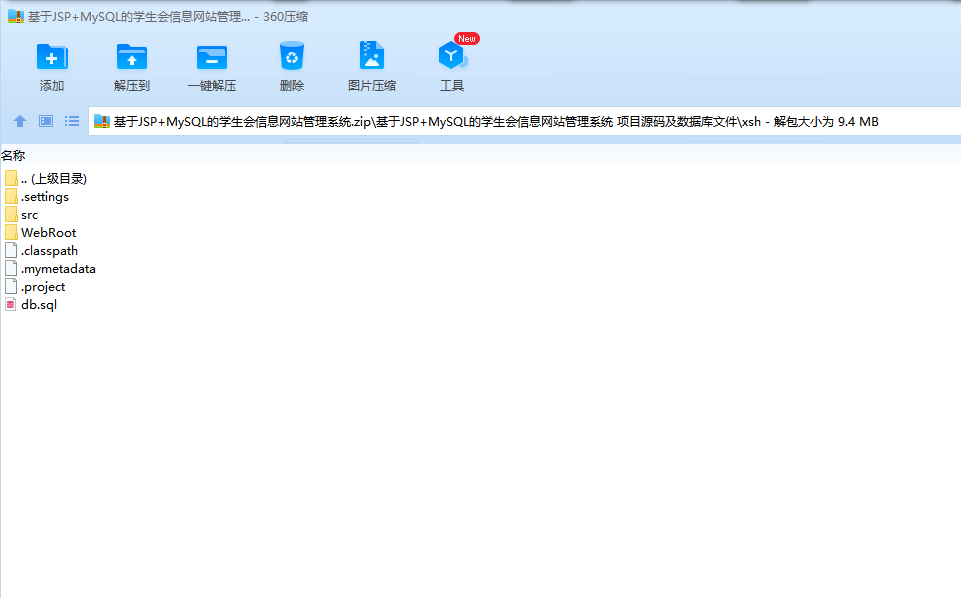Click the folder icon next to .settings
This screenshot has height=598, width=961.
[11, 197]
